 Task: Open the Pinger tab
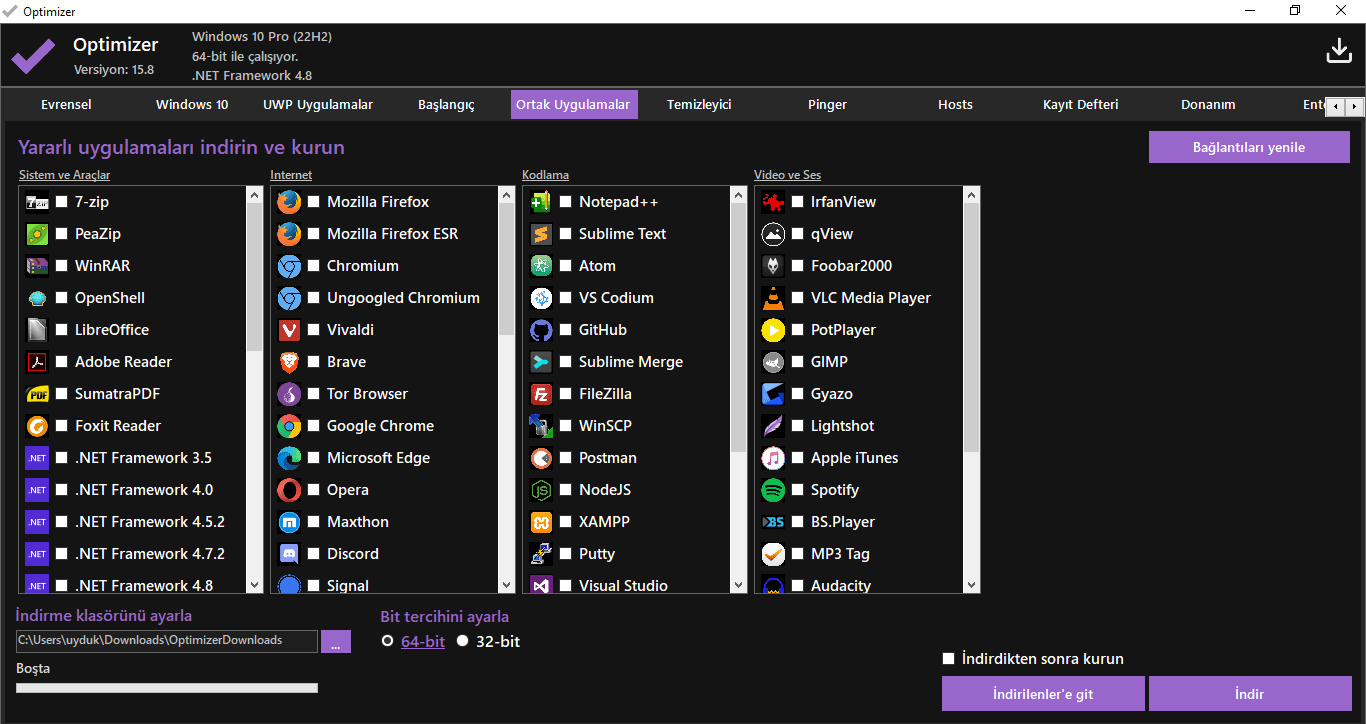pos(827,105)
